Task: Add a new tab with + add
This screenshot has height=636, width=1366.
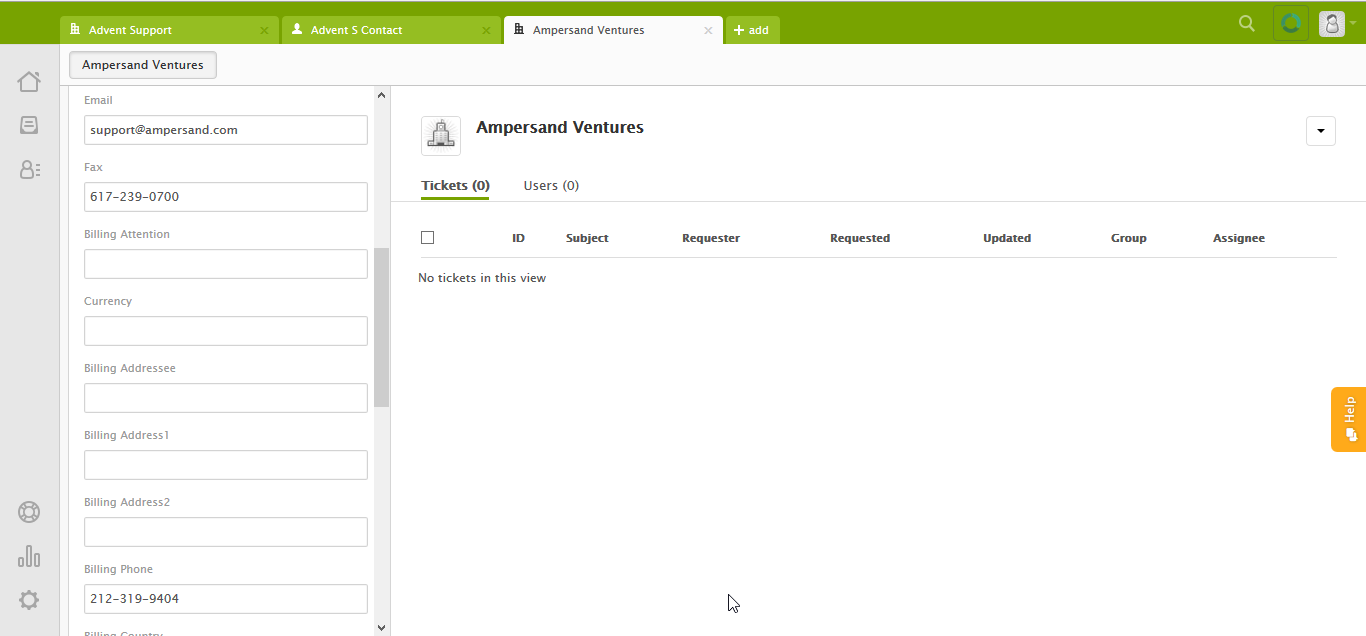Action: point(752,30)
